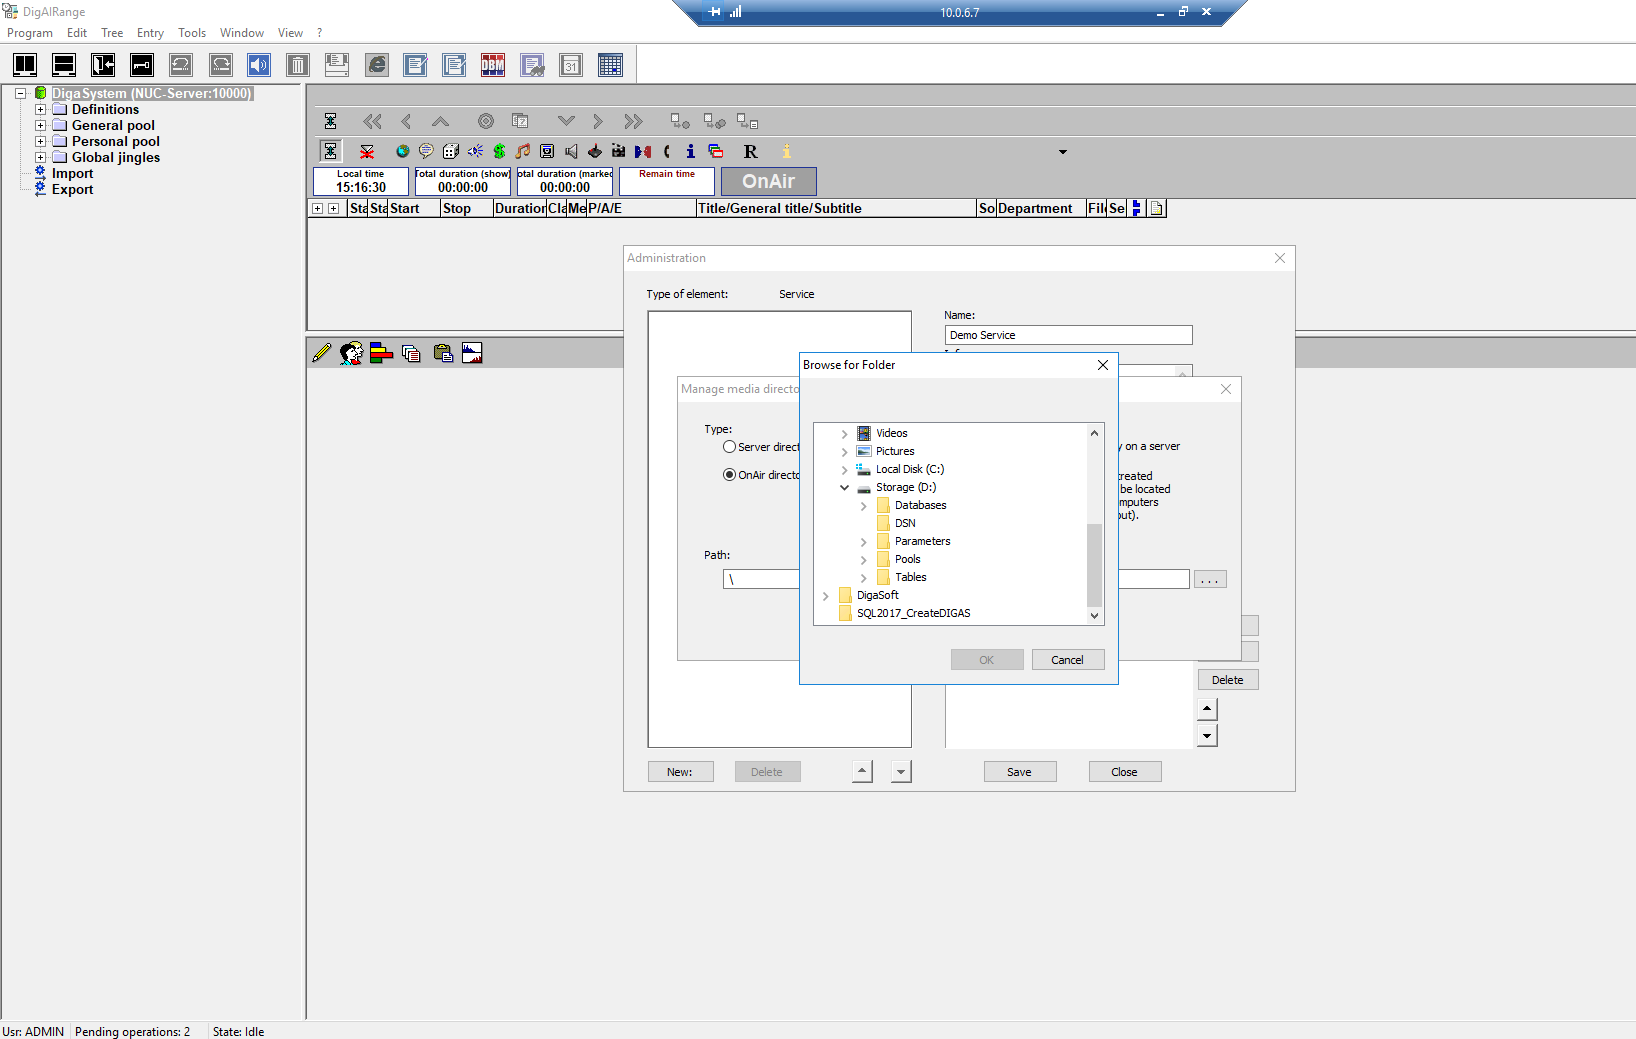
Task: Click the trash bin toolbar icon
Action: [x=298, y=66]
